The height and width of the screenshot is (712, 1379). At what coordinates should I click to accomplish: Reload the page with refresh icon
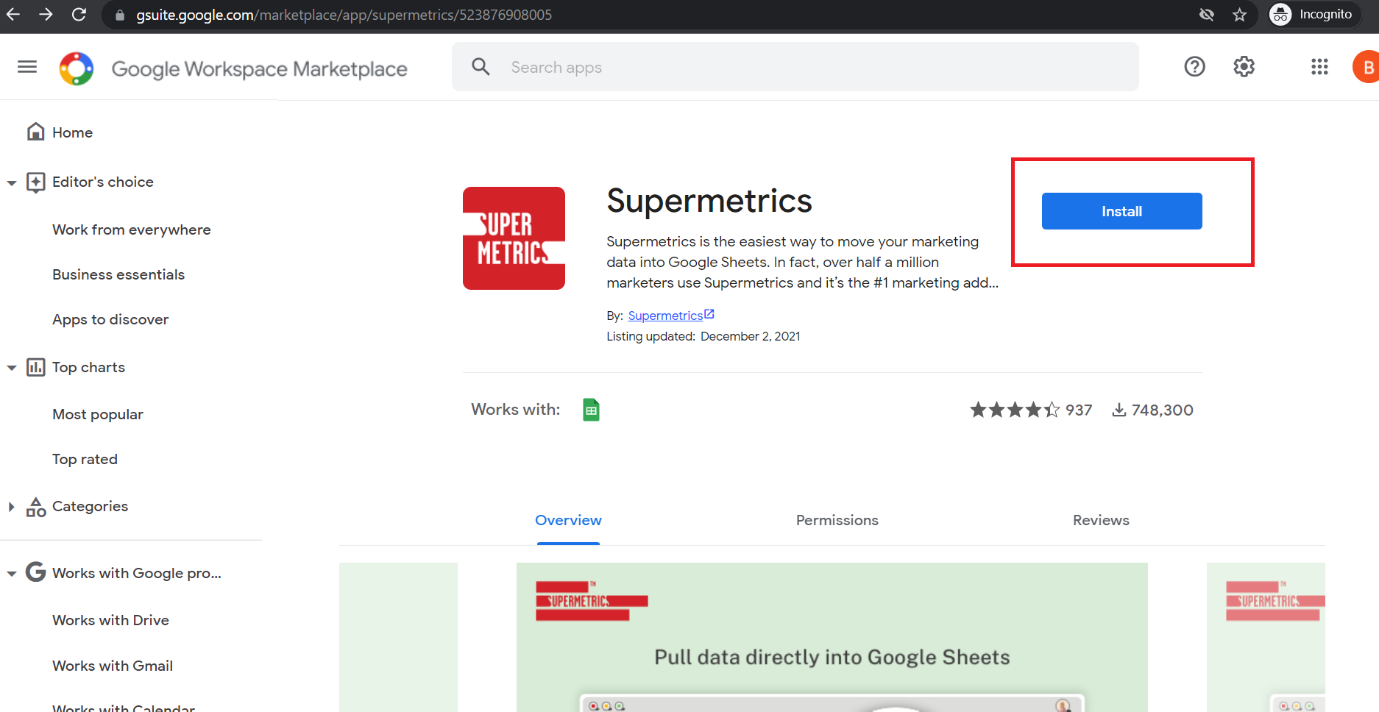[79, 15]
